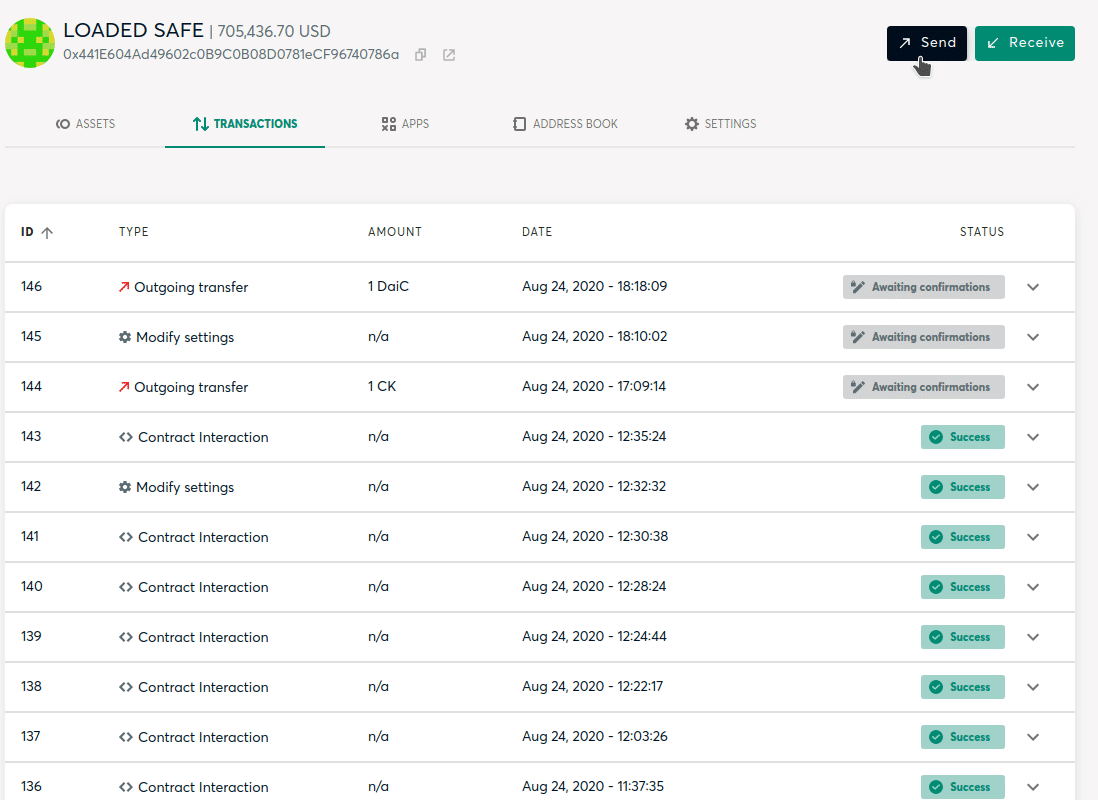The image size is (1098, 800).
Task: Expand transaction 142 details
Action: [x=1033, y=488]
